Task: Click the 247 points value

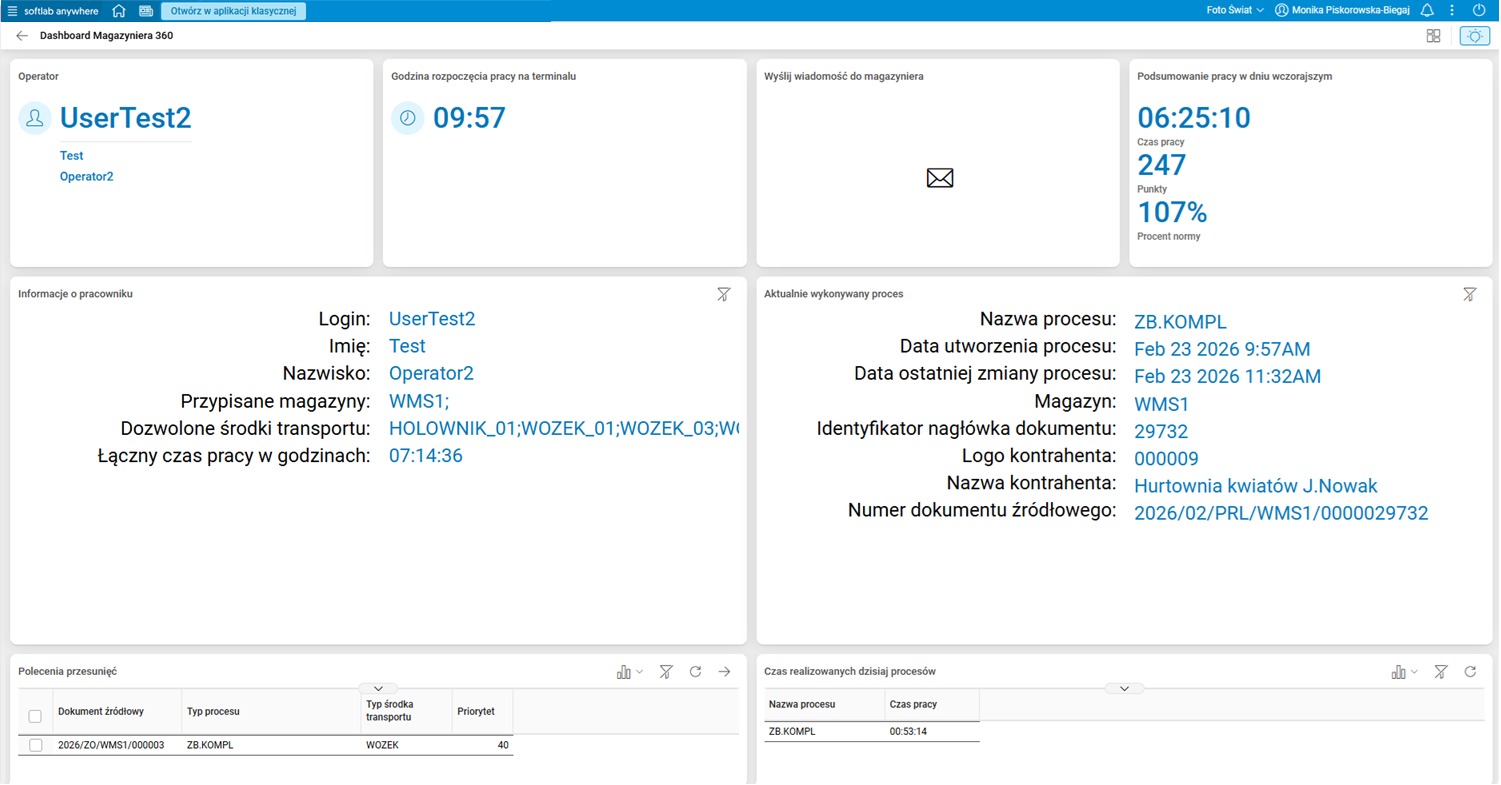Action: pyautogui.click(x=1162, y=165)
